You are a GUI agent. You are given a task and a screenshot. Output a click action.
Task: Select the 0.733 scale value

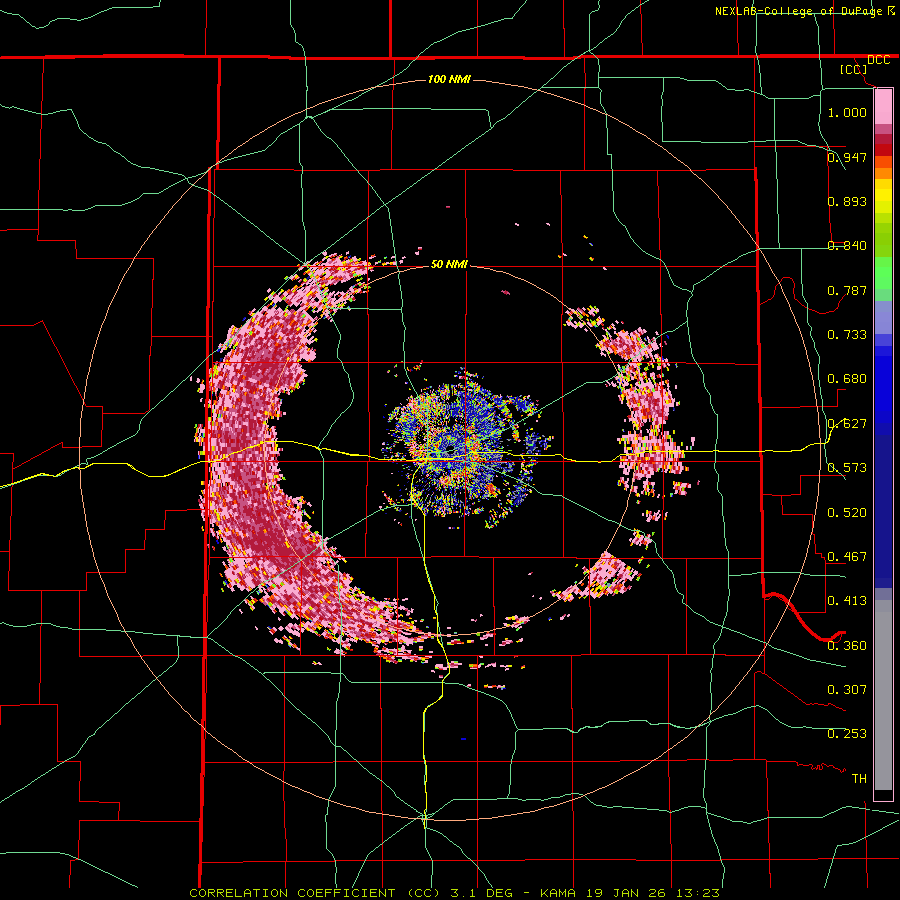pos(847,335)
